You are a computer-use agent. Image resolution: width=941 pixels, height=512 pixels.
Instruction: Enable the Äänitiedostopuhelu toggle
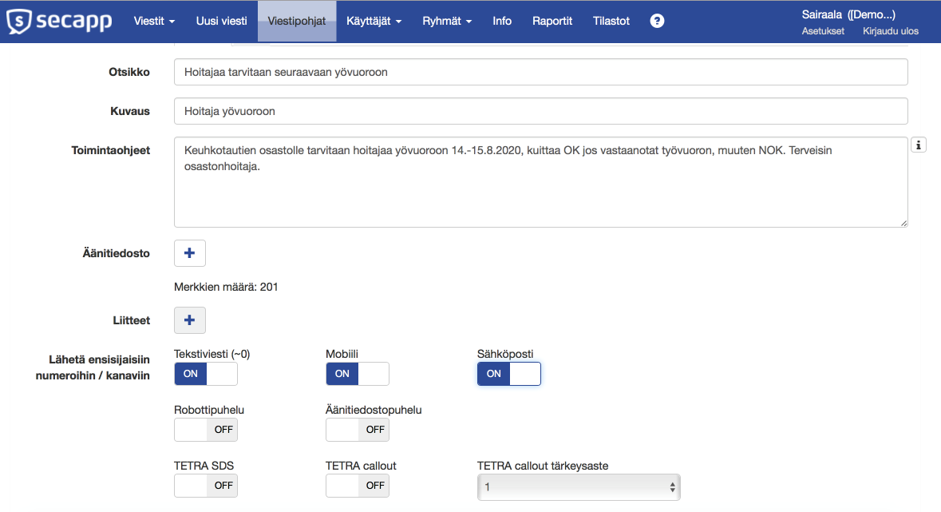[357, 430]
